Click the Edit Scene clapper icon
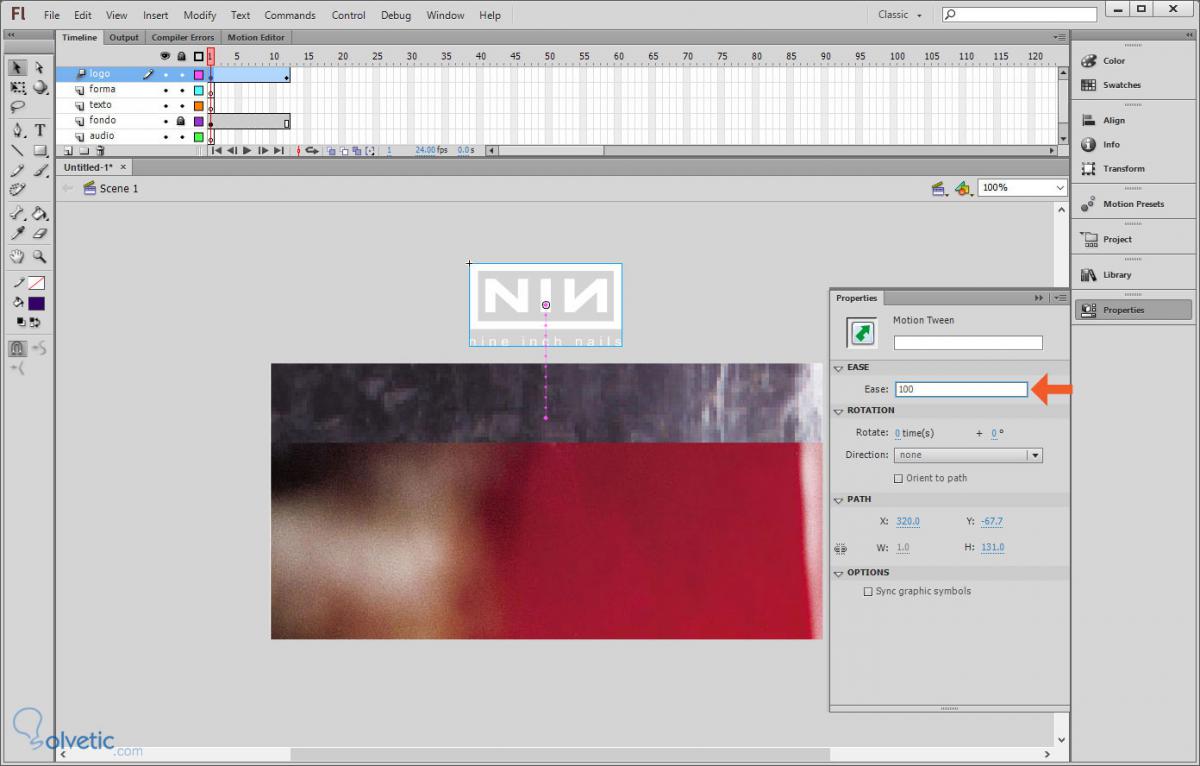The image size is (1200, 766). (x=938, y=188)
